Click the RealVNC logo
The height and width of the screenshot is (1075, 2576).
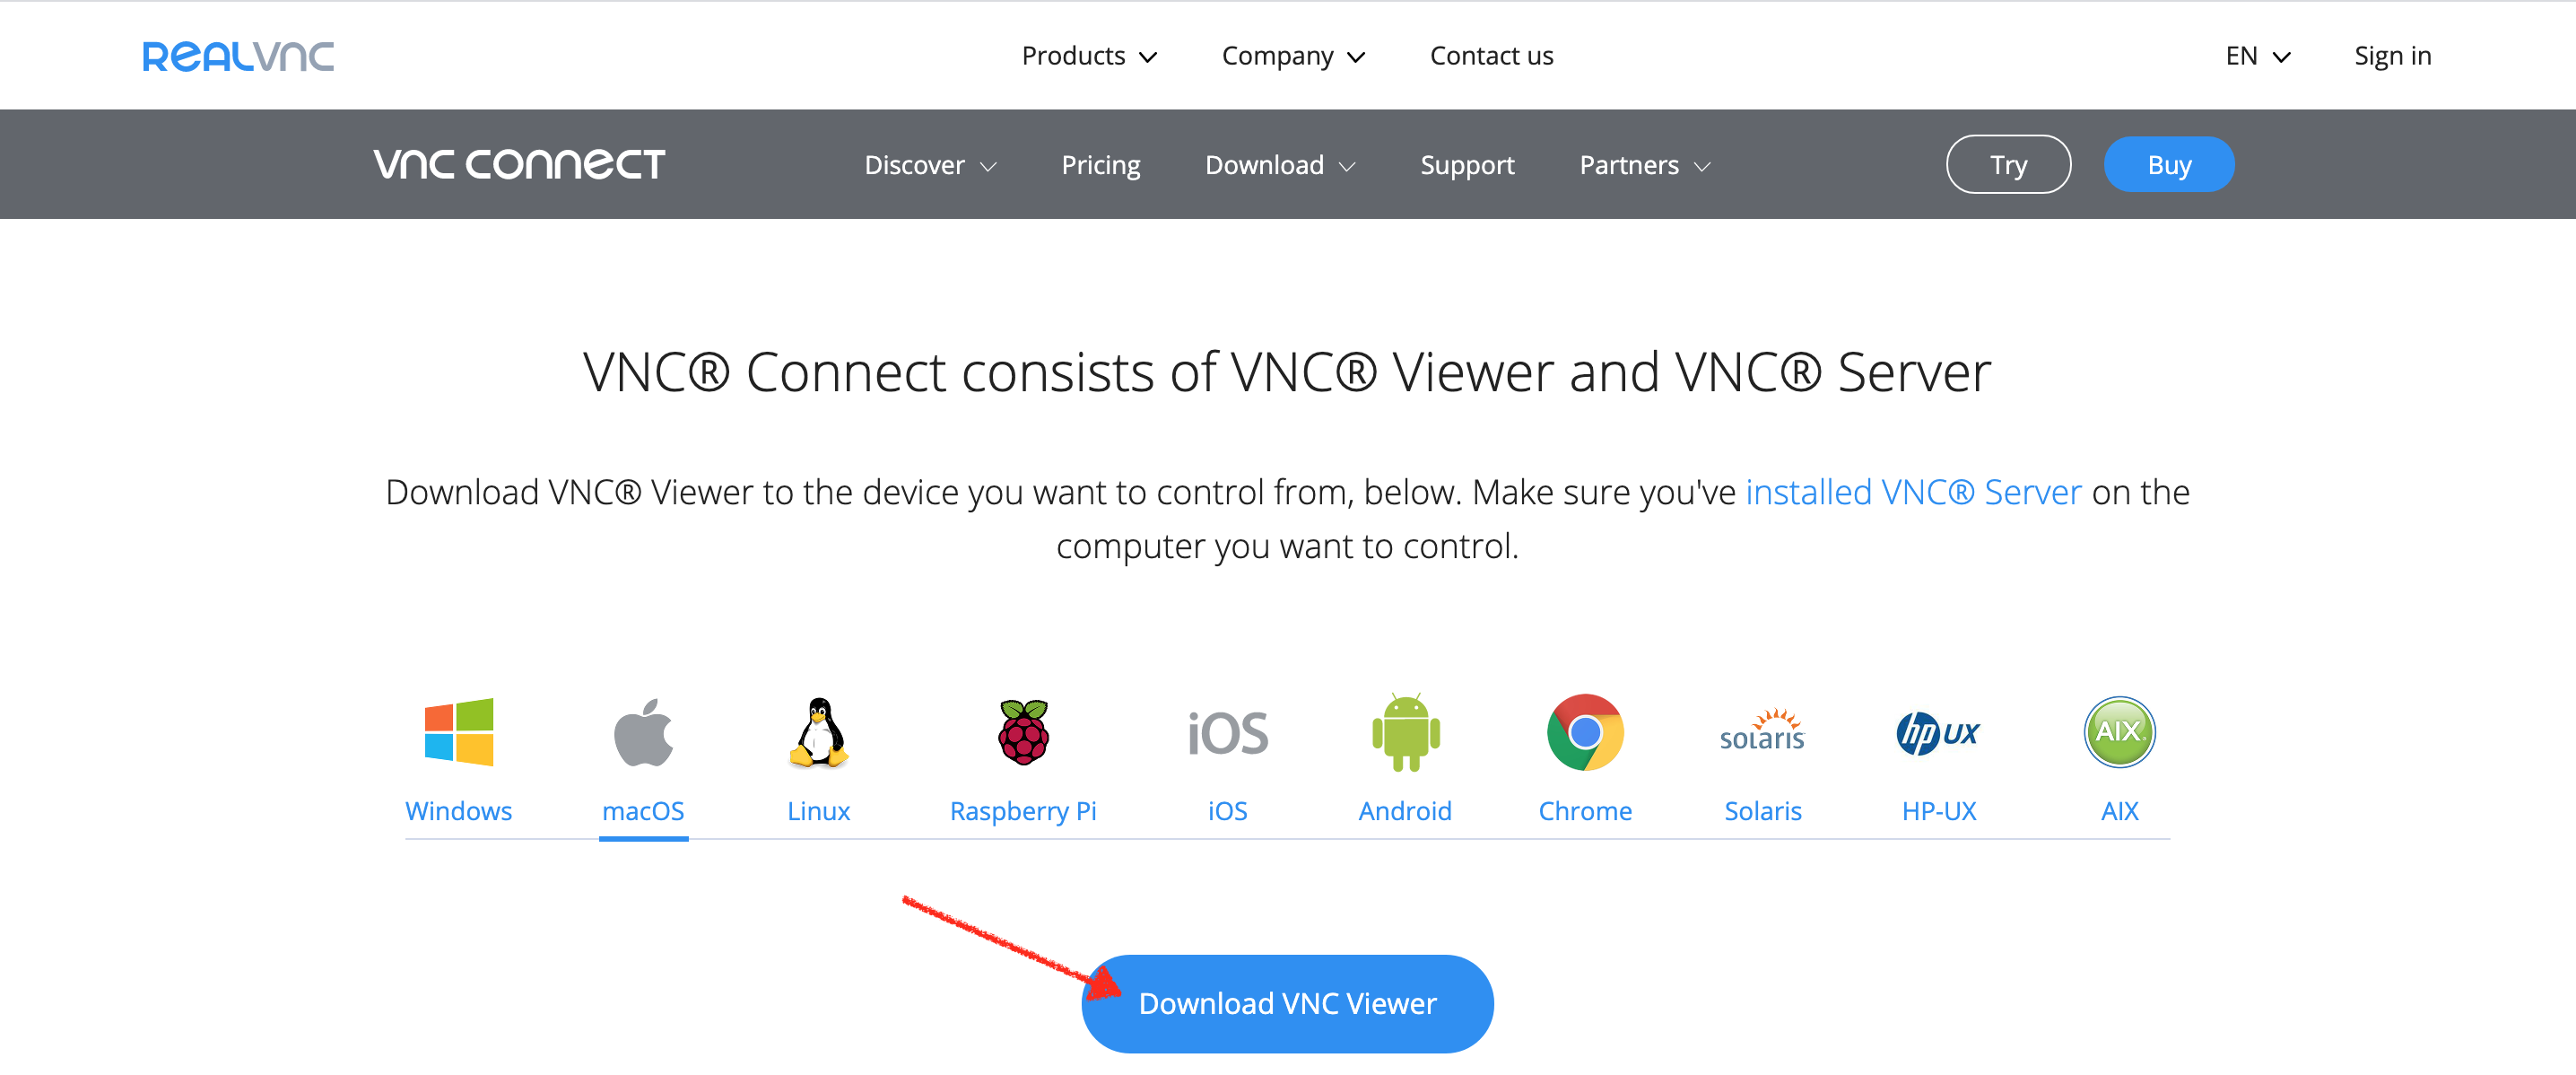click(238, 56)
